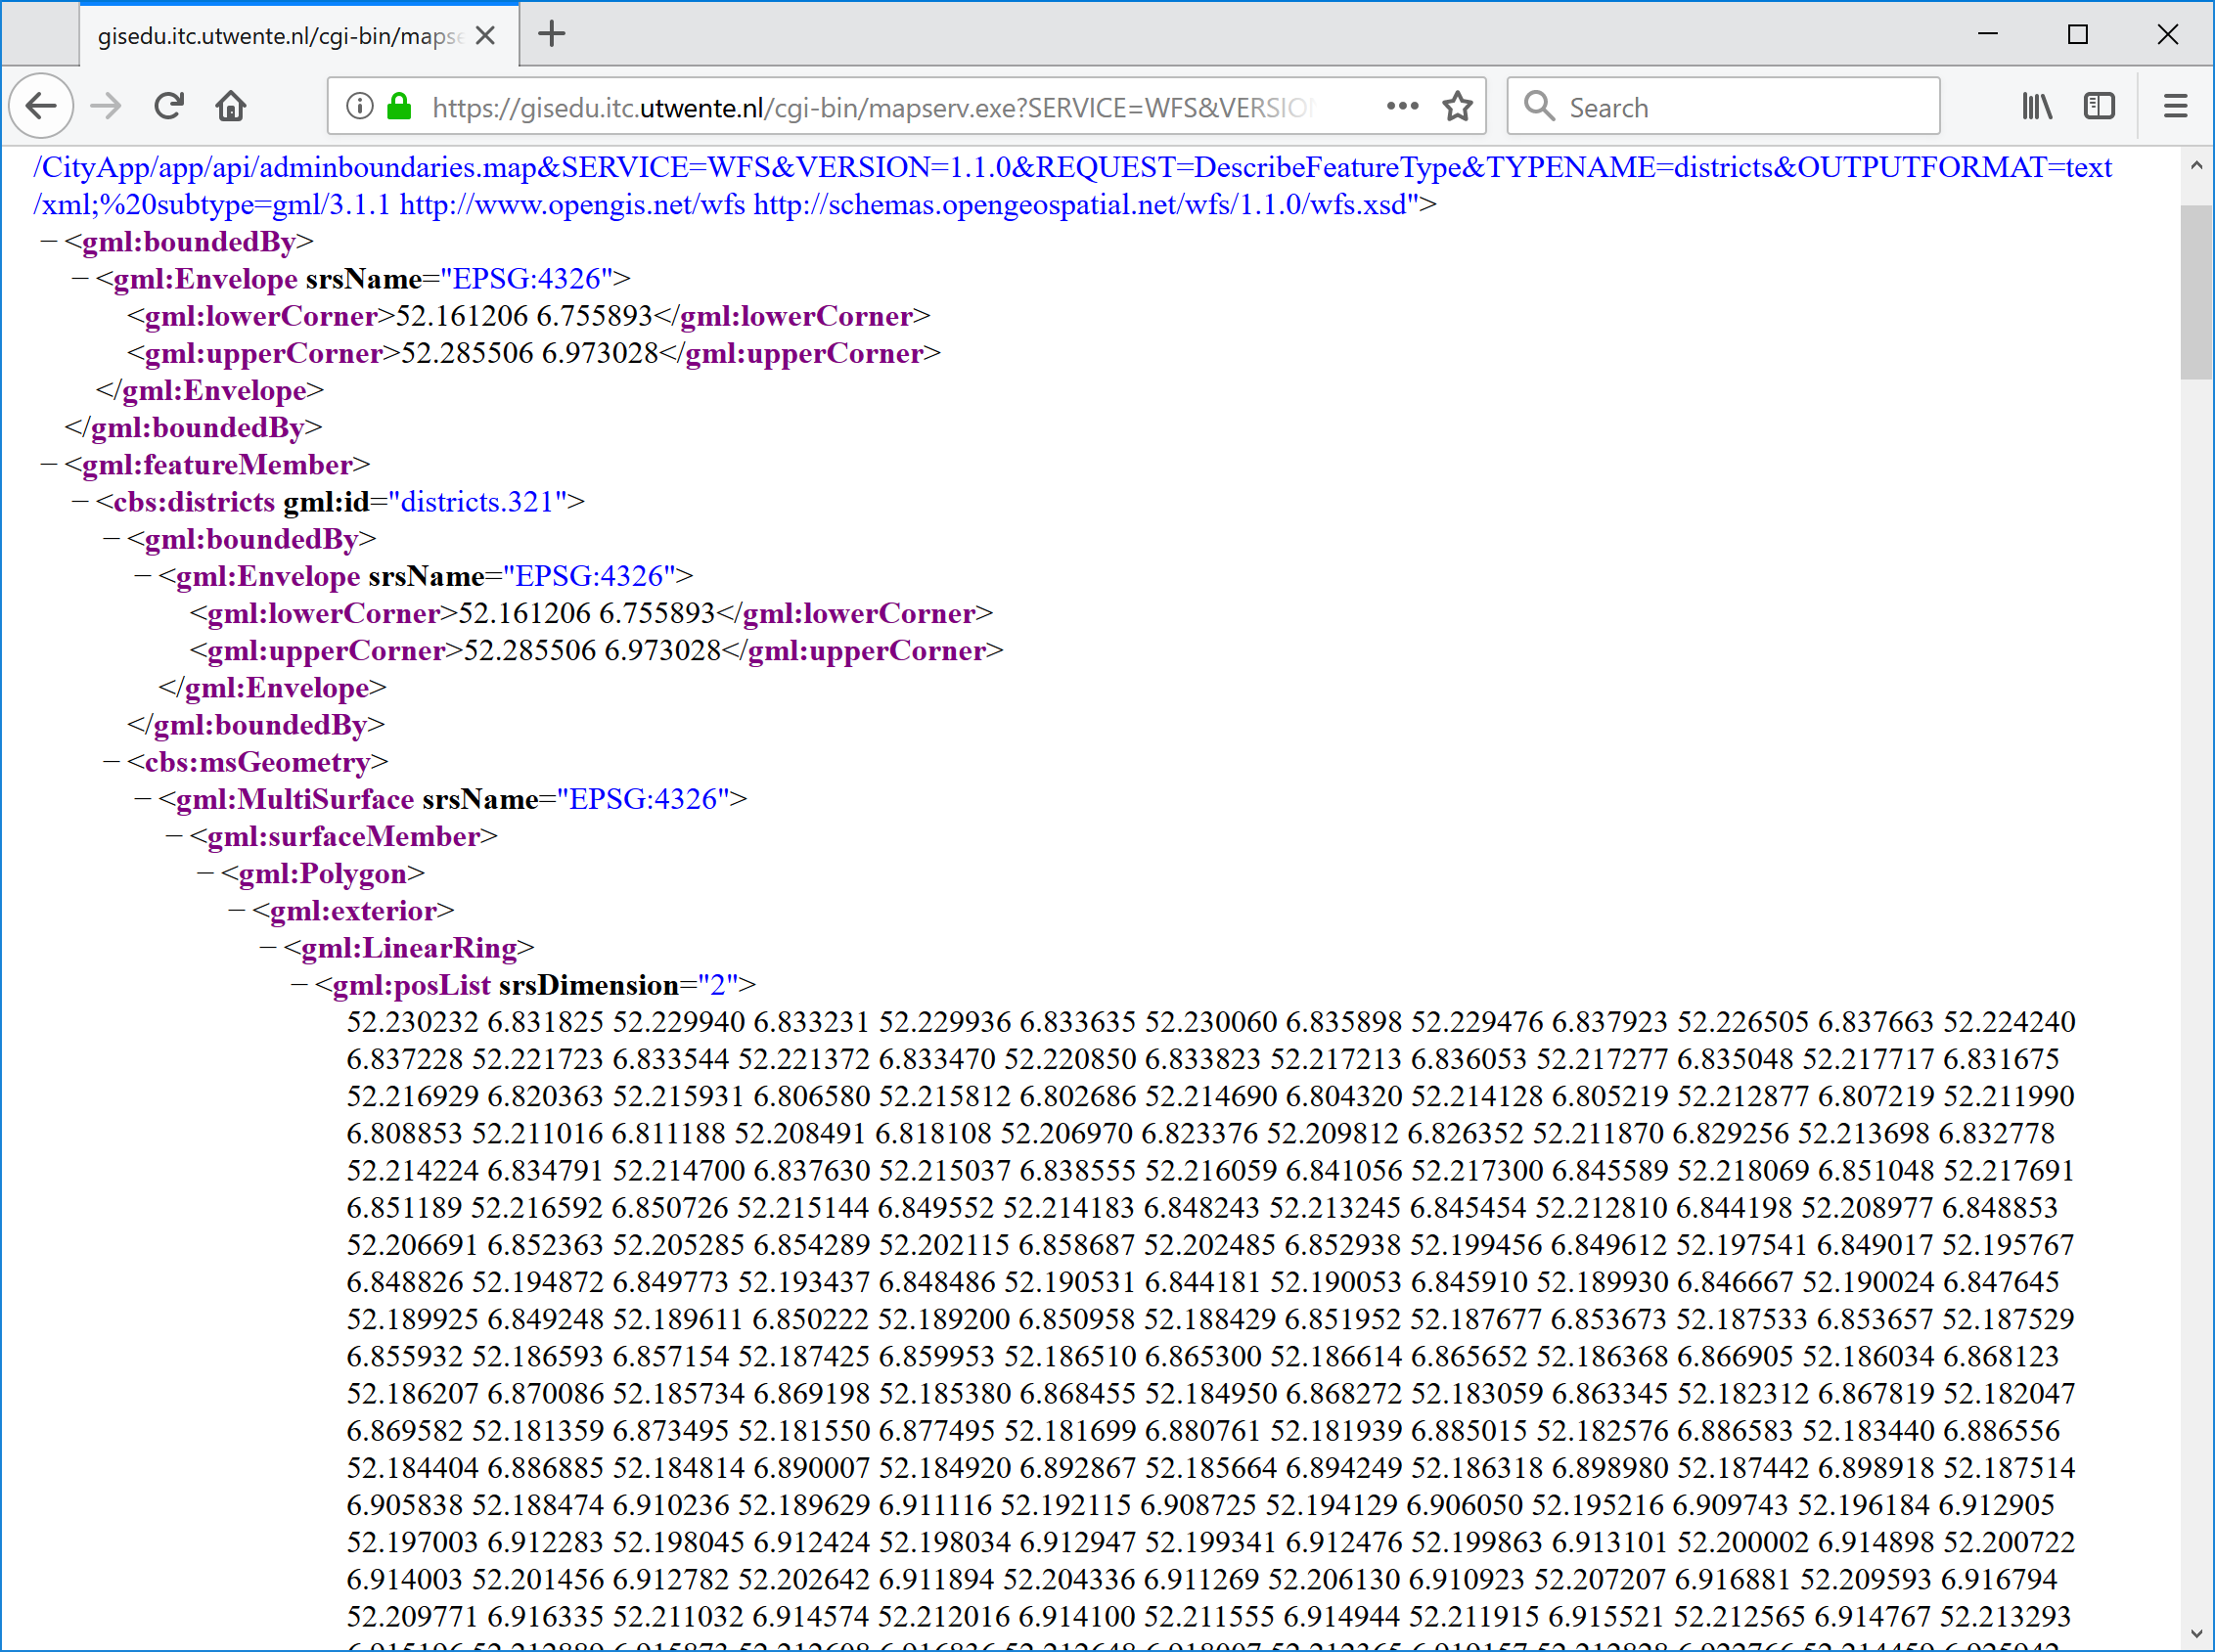The height and width of the screenshot is (1652, 2215).
Task: Open the Library icon
Action: pos(2036,106)
